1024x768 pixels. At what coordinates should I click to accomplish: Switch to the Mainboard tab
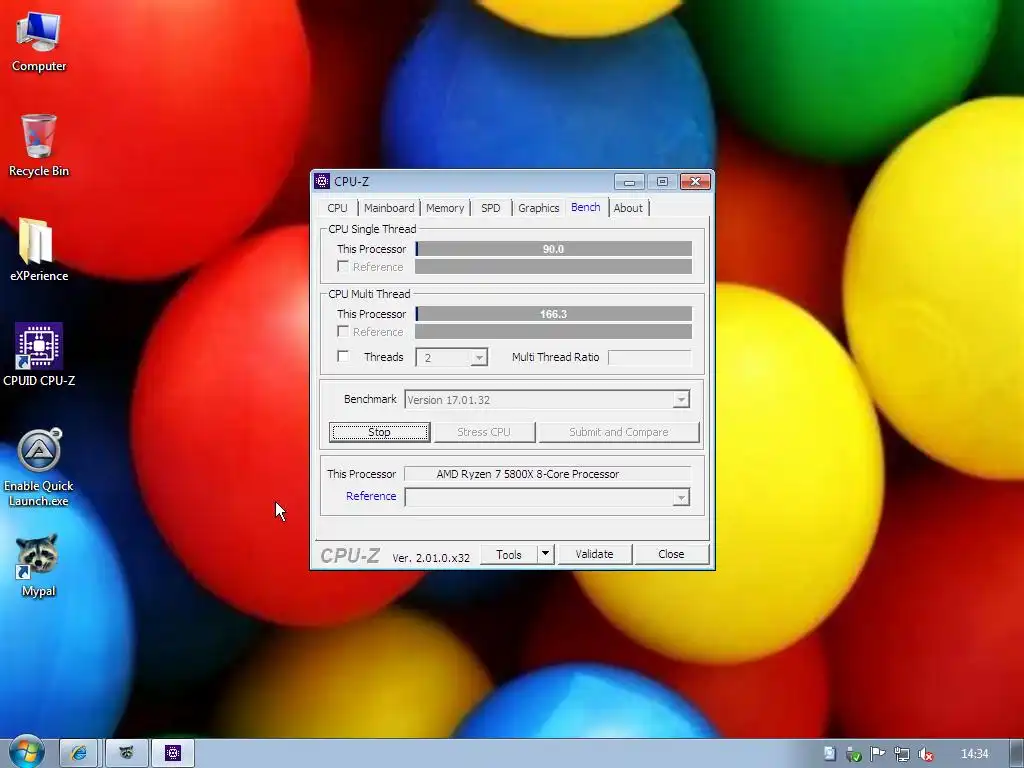point(389,208)
